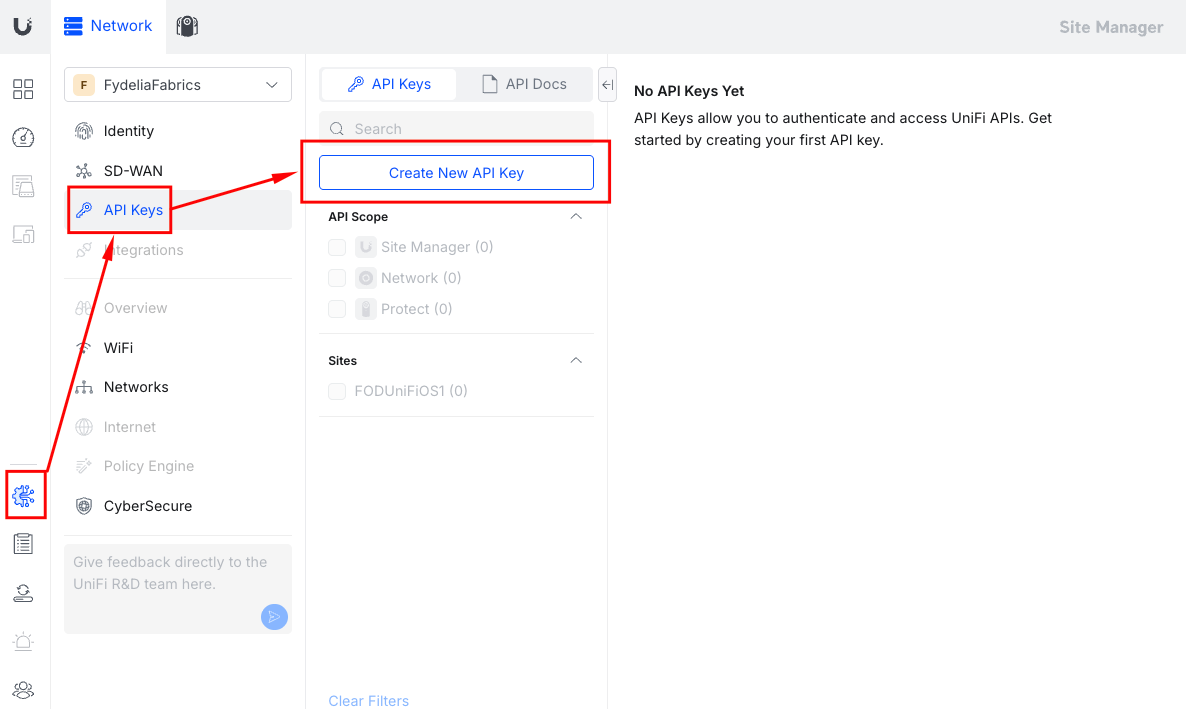
Task: Open the console list icon below speedometer
Action: (x=23, y=186)
